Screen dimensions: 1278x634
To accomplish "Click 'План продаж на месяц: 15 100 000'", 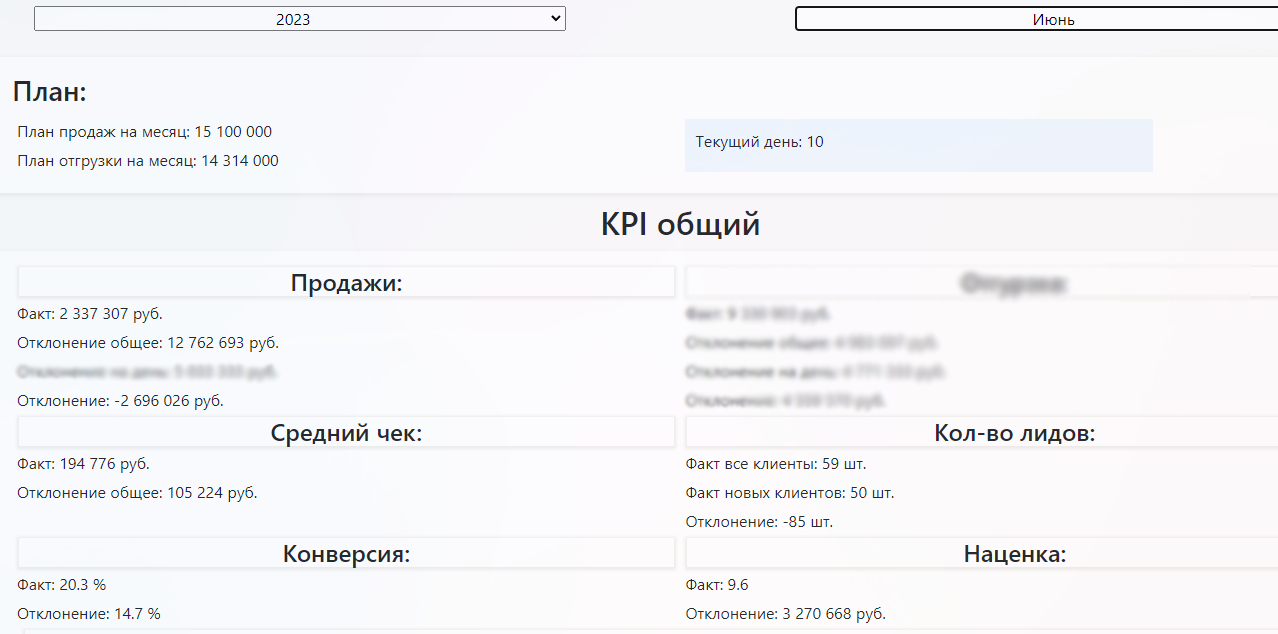I will click(x=145, y=132).
